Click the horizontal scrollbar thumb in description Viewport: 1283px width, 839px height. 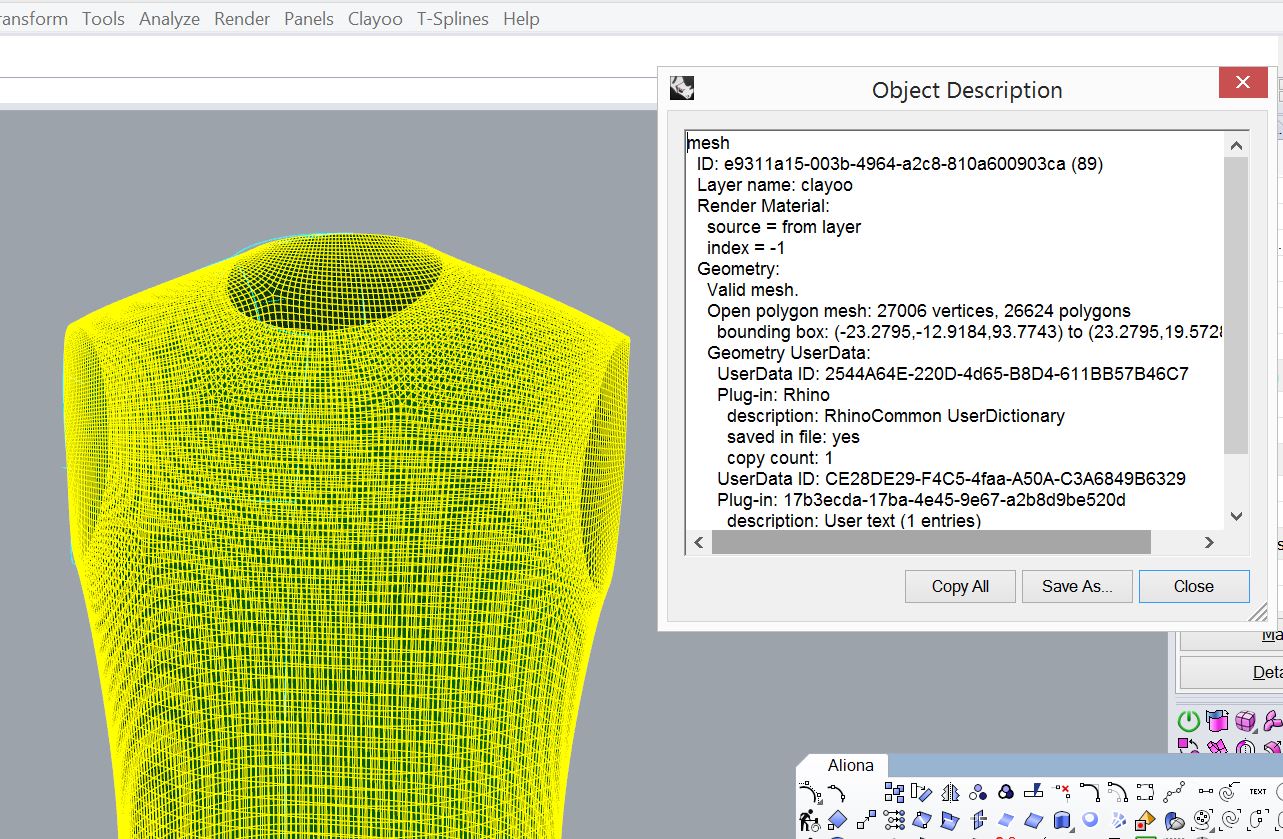(x=930, y=543)
